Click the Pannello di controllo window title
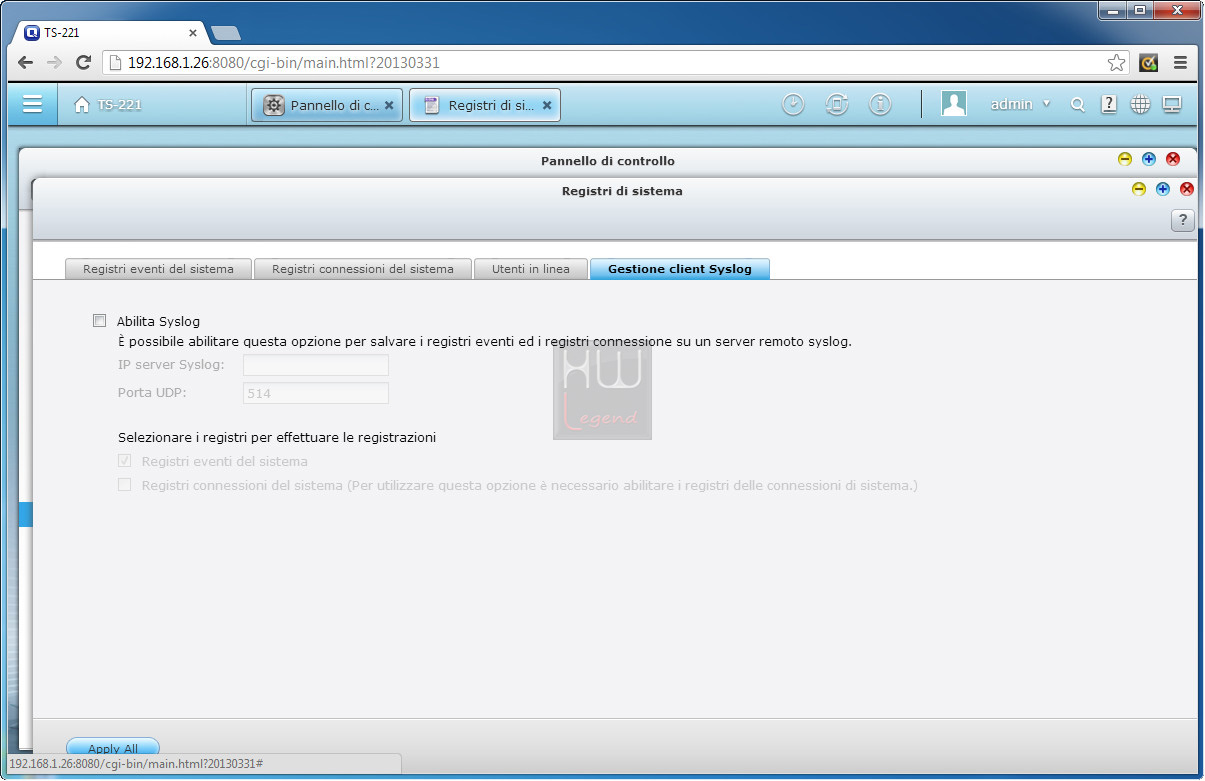This screenshot has width=1205, height=781. [608, 161]
